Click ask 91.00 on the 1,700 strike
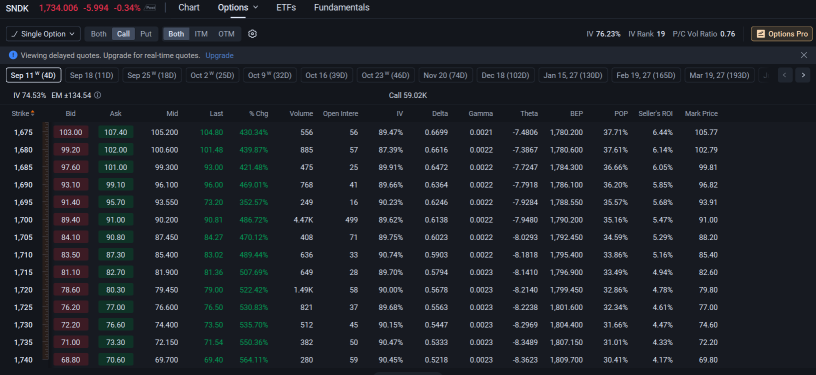 (116, 220)
